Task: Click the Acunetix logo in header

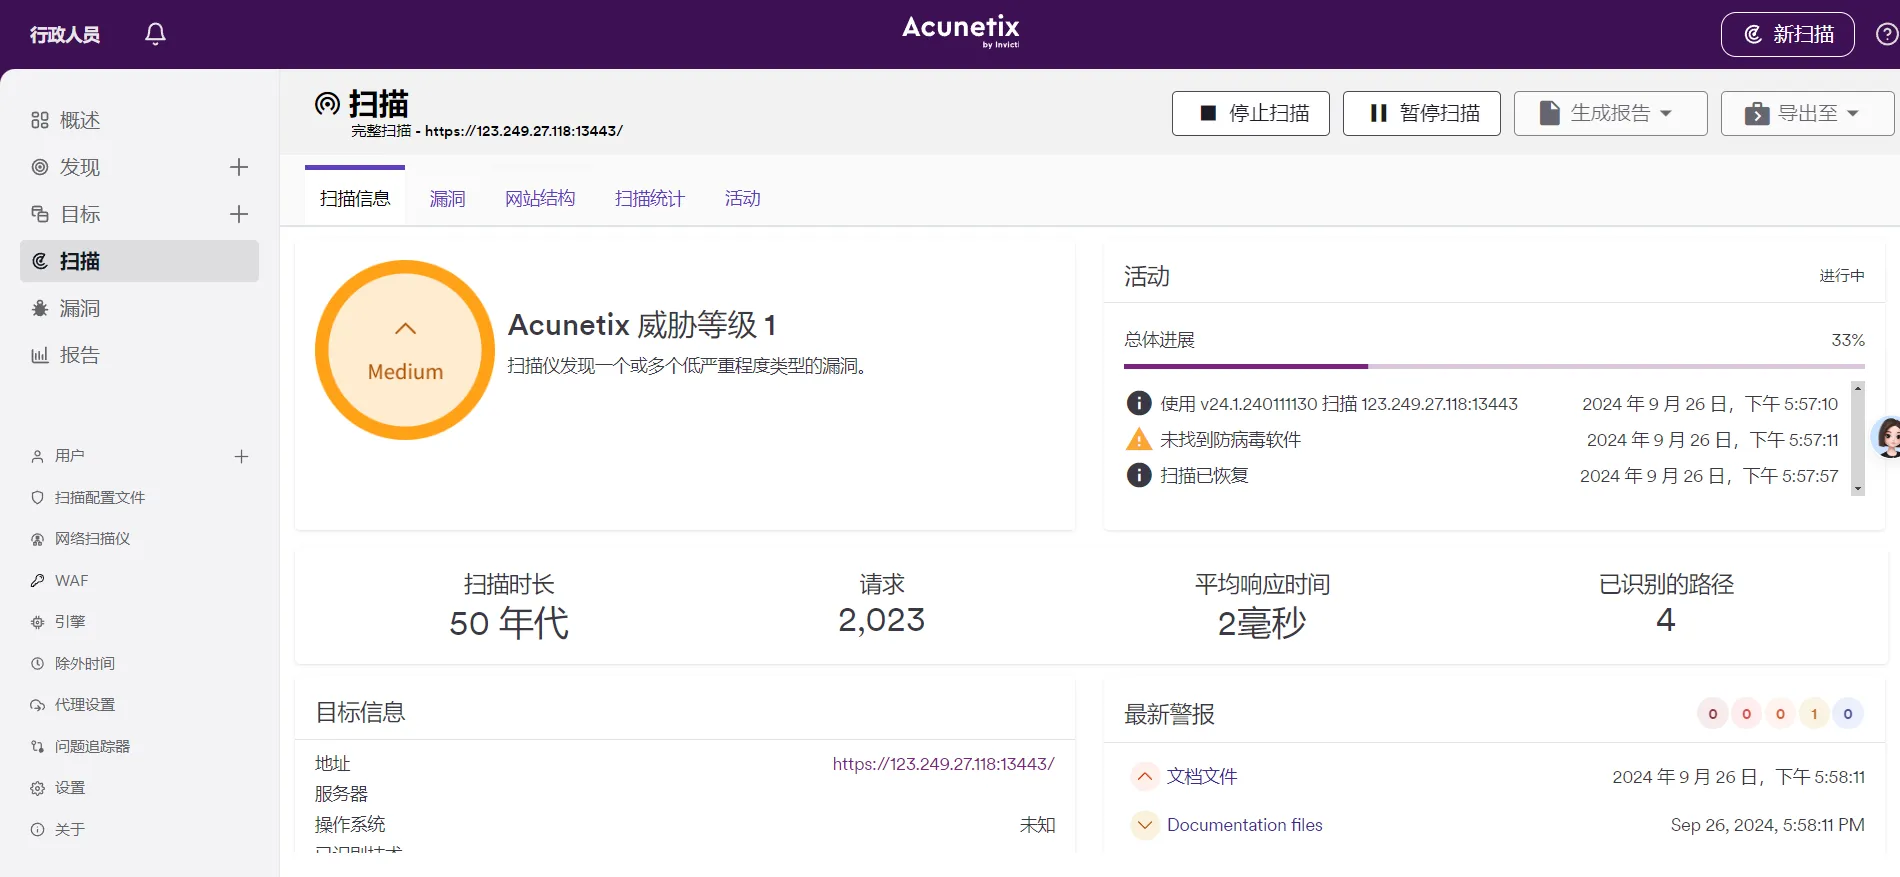Action: [x=961, y=30]
